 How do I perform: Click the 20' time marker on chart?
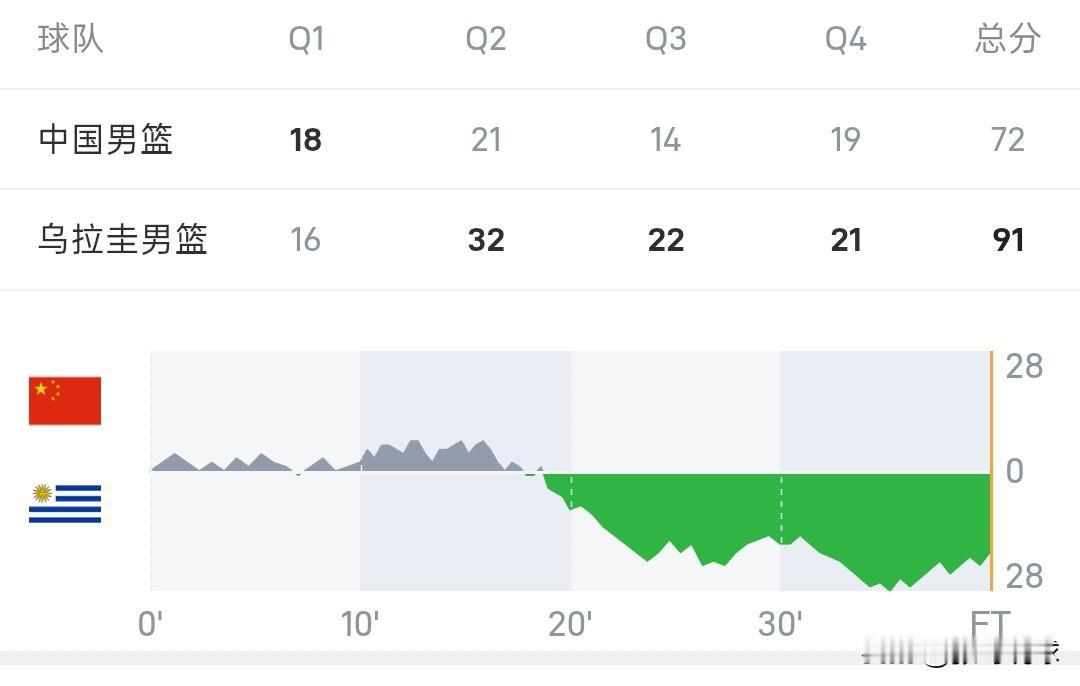click(570, 624)
